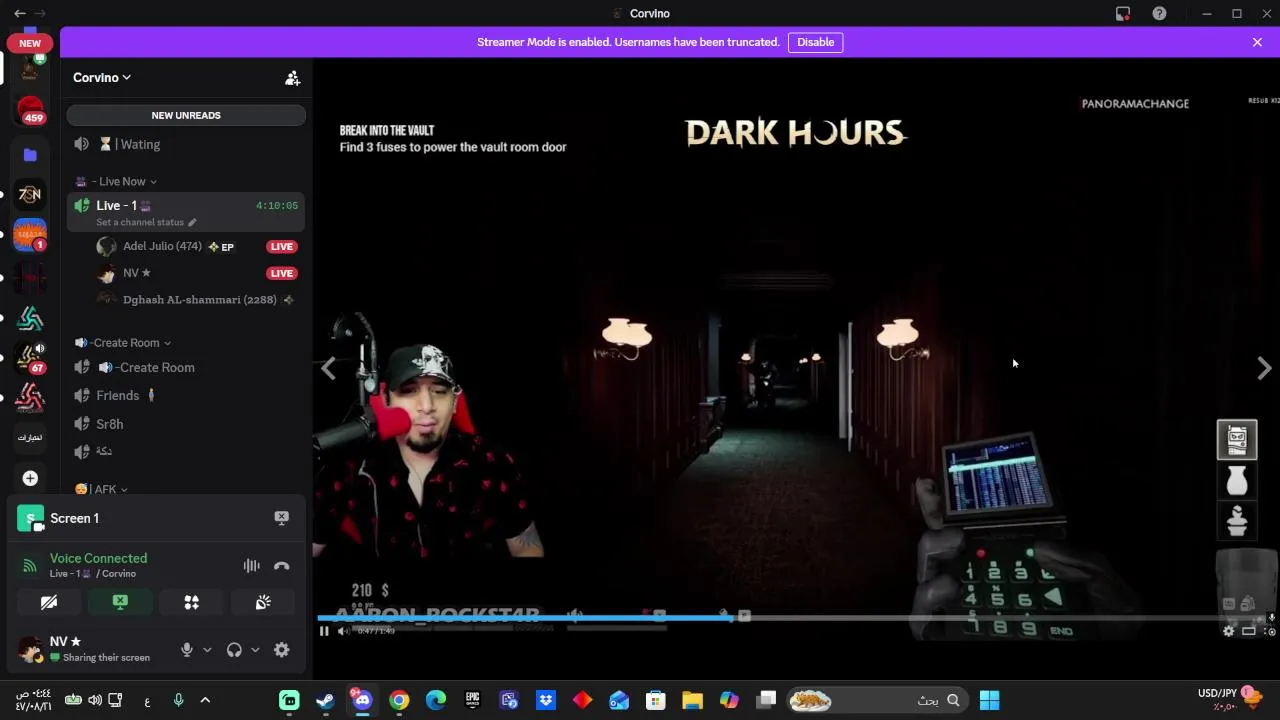
Task: Pause the video playback
Action: tap(324, 631)
